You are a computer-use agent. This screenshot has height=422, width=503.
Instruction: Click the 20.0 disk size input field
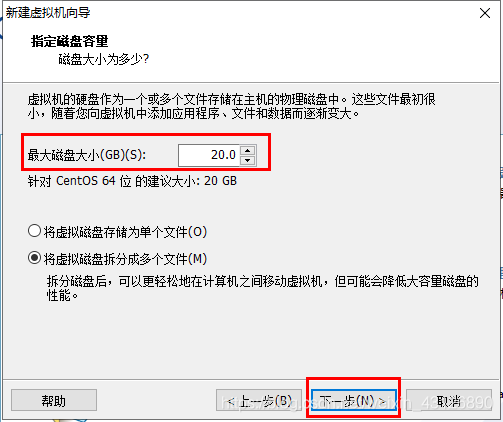[209, 155]
